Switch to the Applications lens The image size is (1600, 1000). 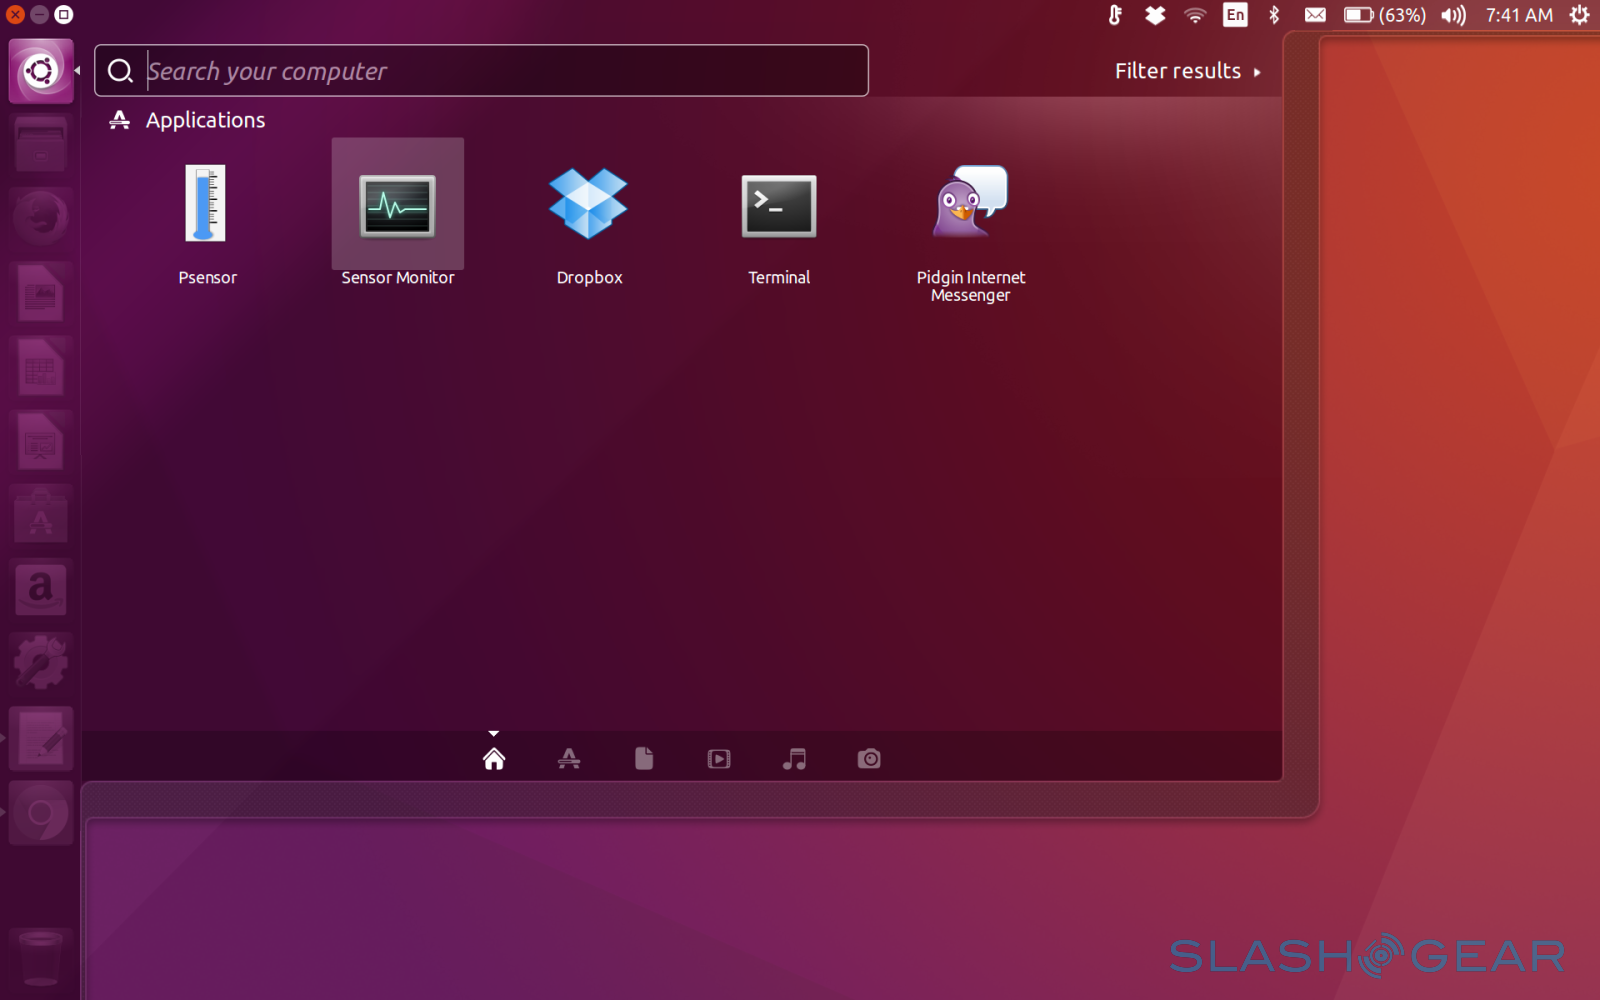click(569, 759)
